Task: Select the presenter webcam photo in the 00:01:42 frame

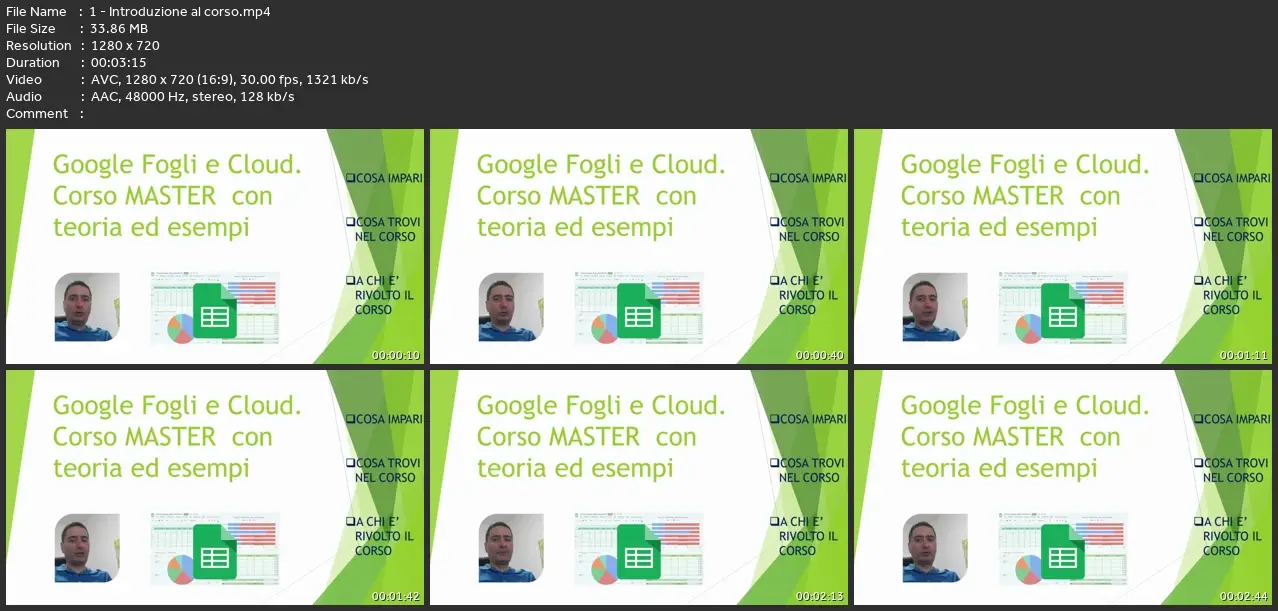Action: [87, 548]
